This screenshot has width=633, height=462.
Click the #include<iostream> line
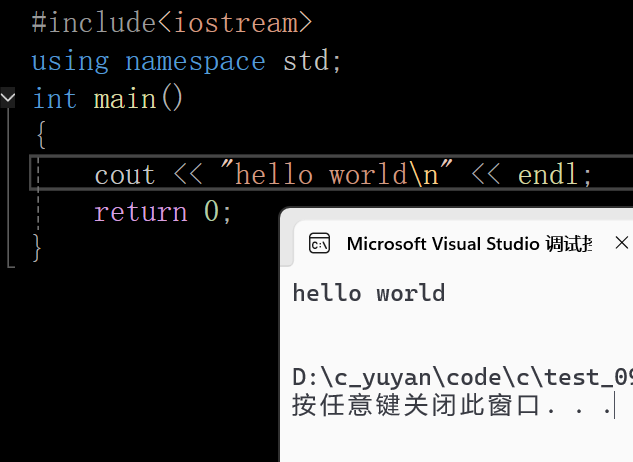(x=172, y=23)
